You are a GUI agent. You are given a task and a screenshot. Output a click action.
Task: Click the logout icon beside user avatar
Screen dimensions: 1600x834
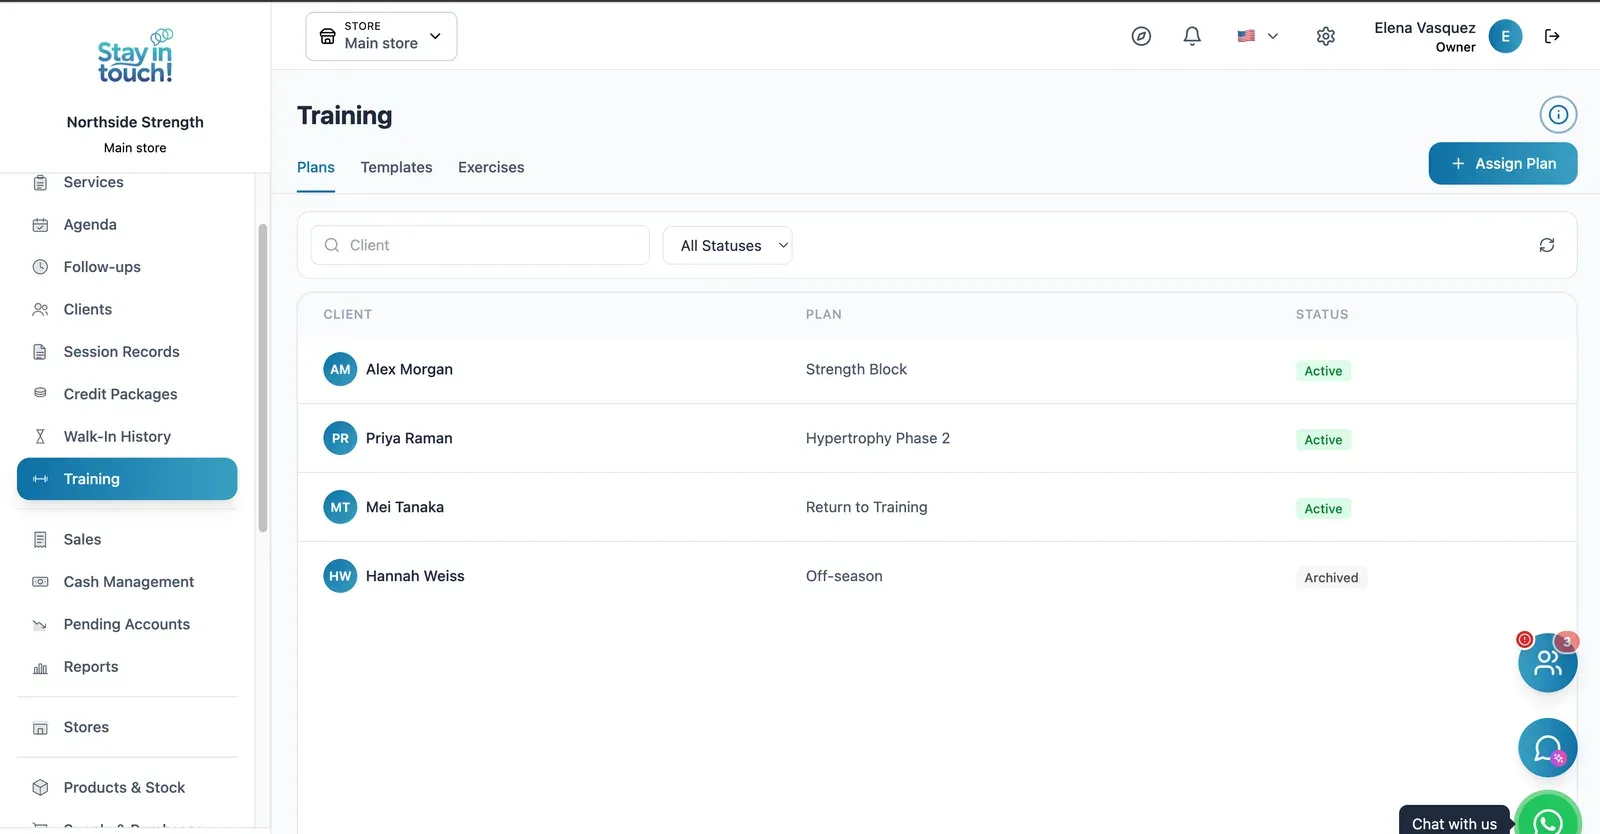coord(1552,36)
